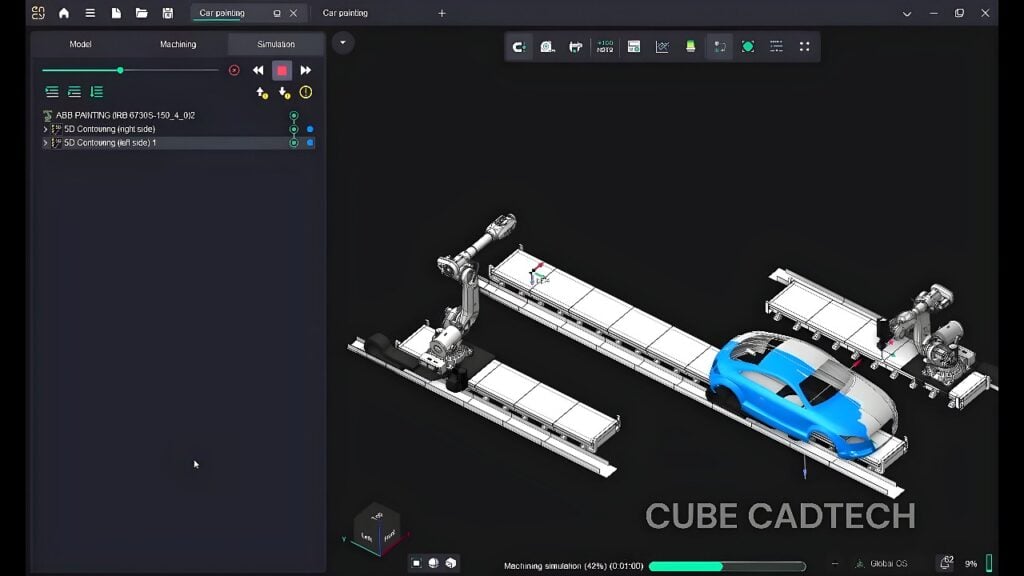Click the 9% memory usage indicator
Viewport: 1024px width, 576px height.
click(971, 564)
